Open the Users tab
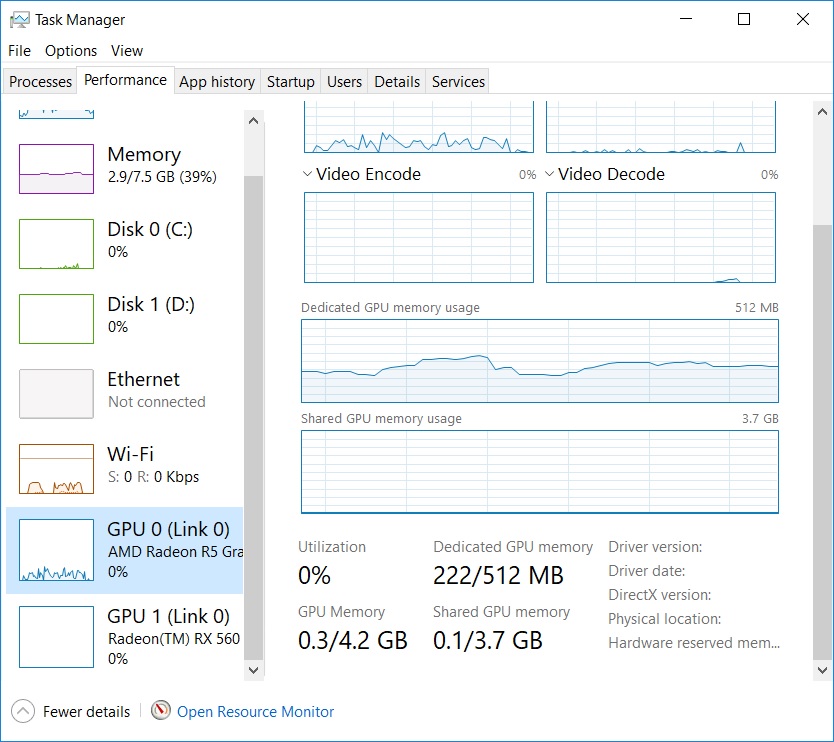The height and width of the screenshot is (742, 834). [344, 81]
